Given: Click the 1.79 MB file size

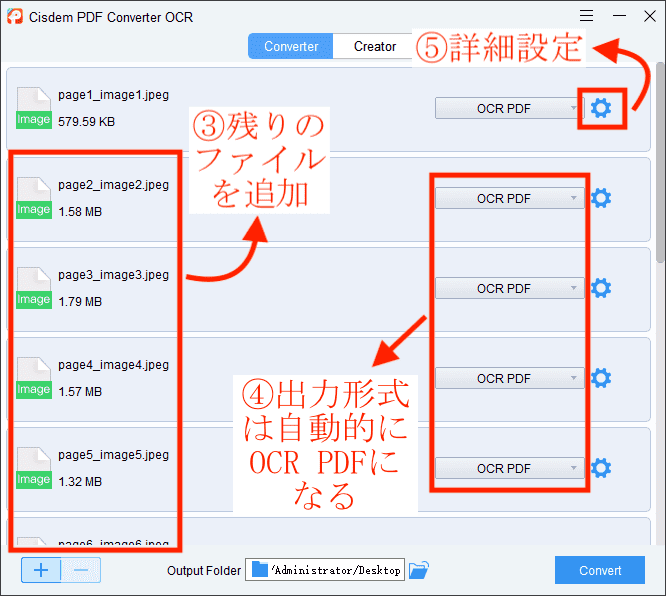Looking at the screenshot, I should pyautogui.click(x=80, y=302).
